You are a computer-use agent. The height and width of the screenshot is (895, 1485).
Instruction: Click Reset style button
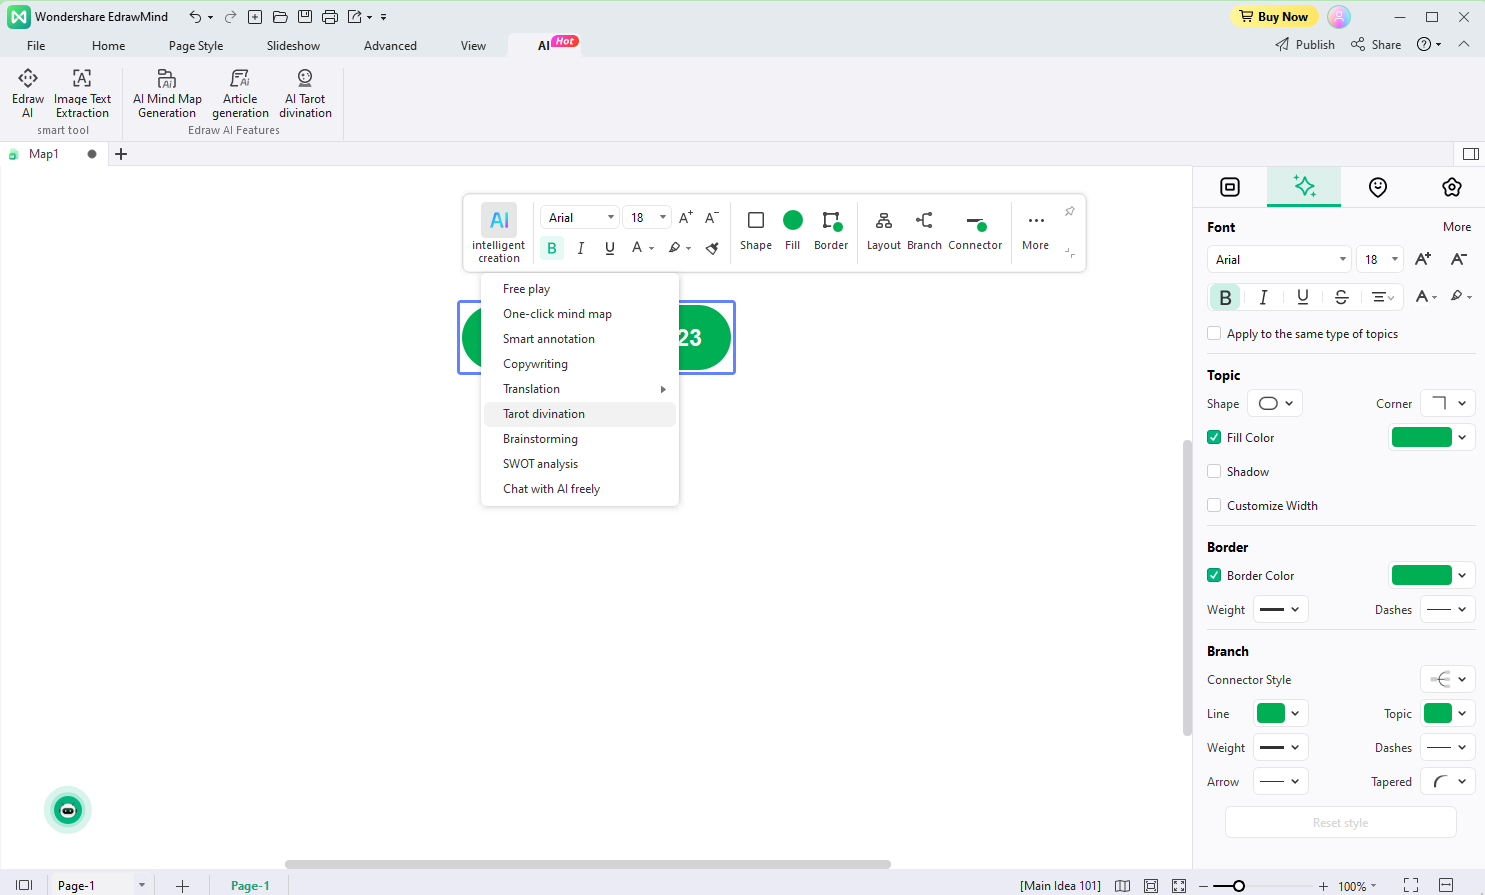click(1340, 822)
